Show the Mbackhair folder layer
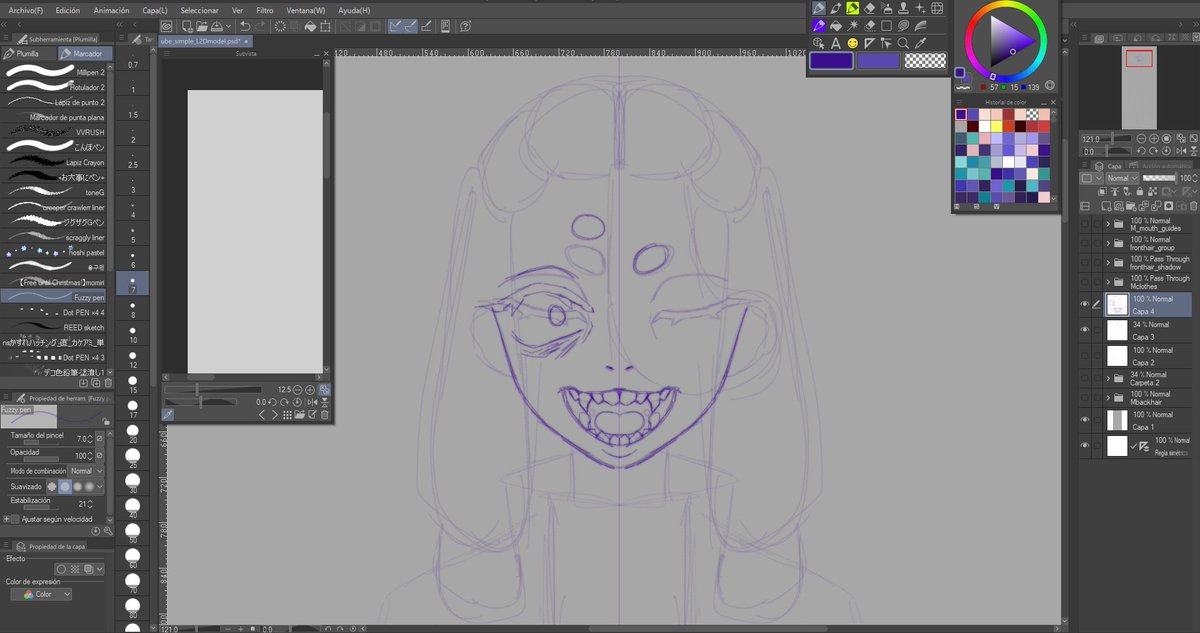 1085,399
